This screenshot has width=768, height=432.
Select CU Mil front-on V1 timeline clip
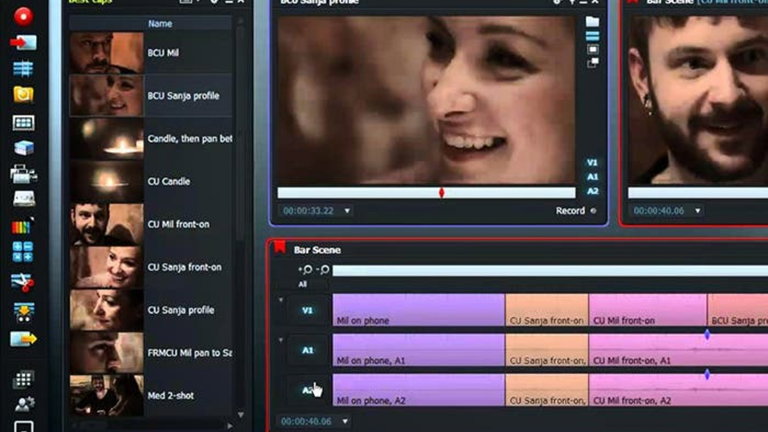coord(648,310)
